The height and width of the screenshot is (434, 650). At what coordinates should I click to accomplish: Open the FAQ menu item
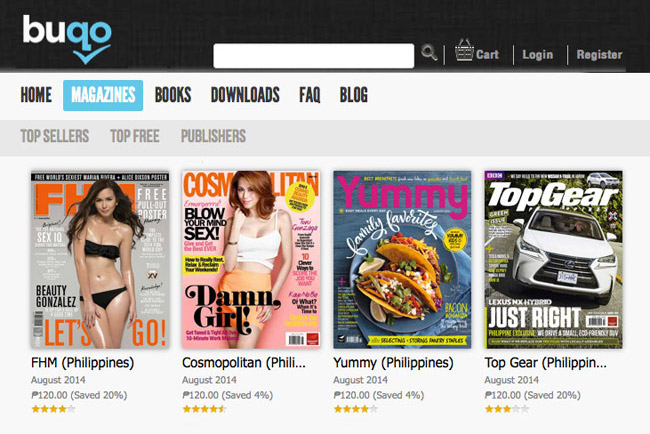click(310, 95)
